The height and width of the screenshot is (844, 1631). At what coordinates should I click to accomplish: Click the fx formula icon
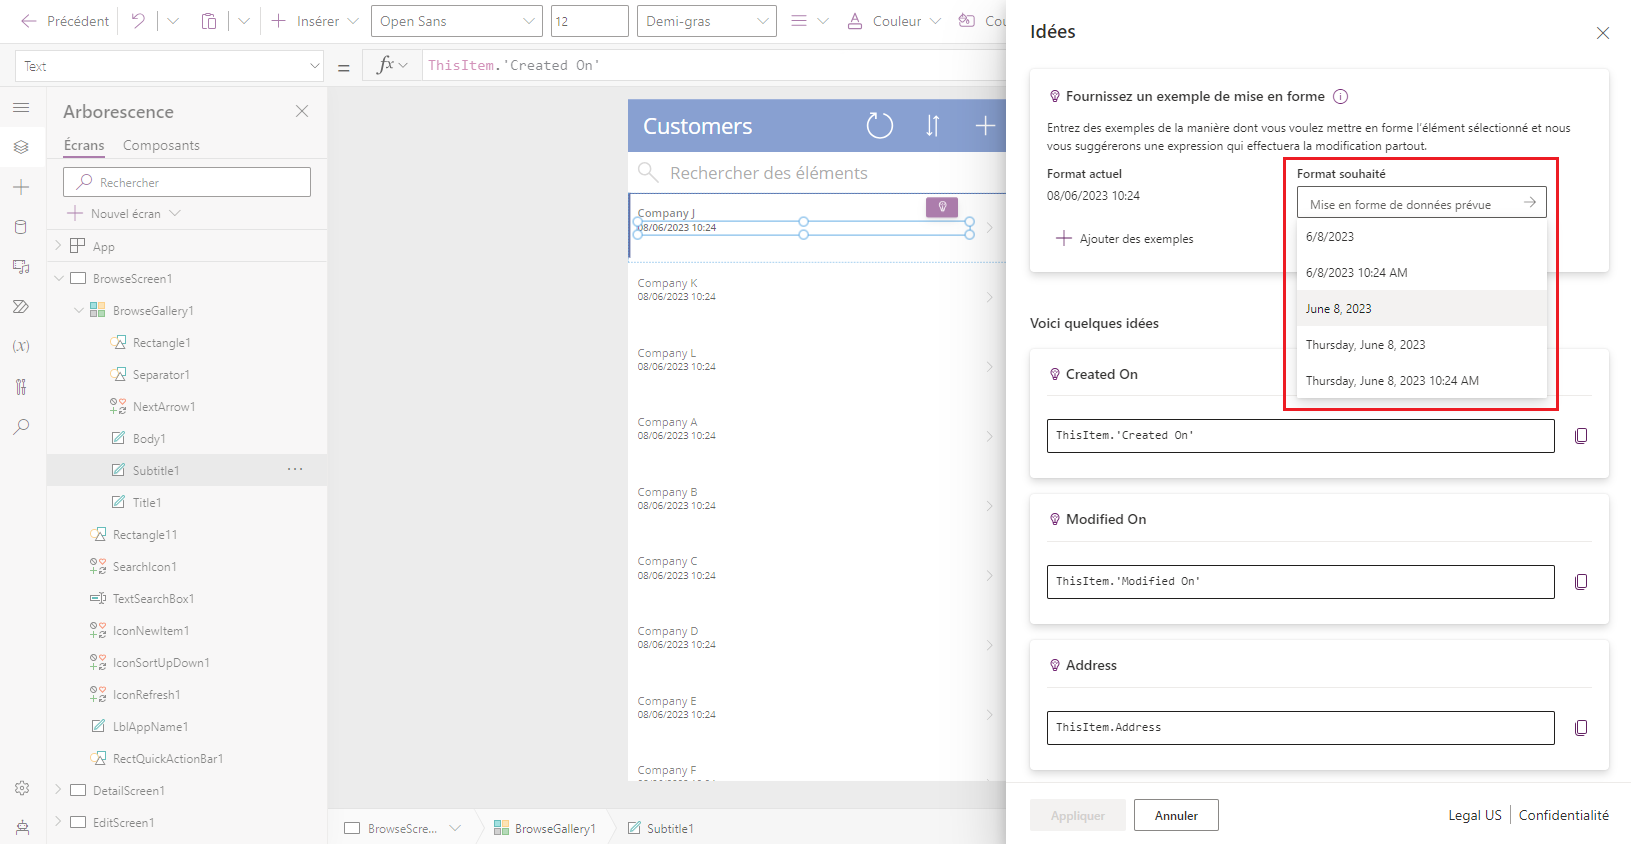pyautogui.click(x=385, y=65)
